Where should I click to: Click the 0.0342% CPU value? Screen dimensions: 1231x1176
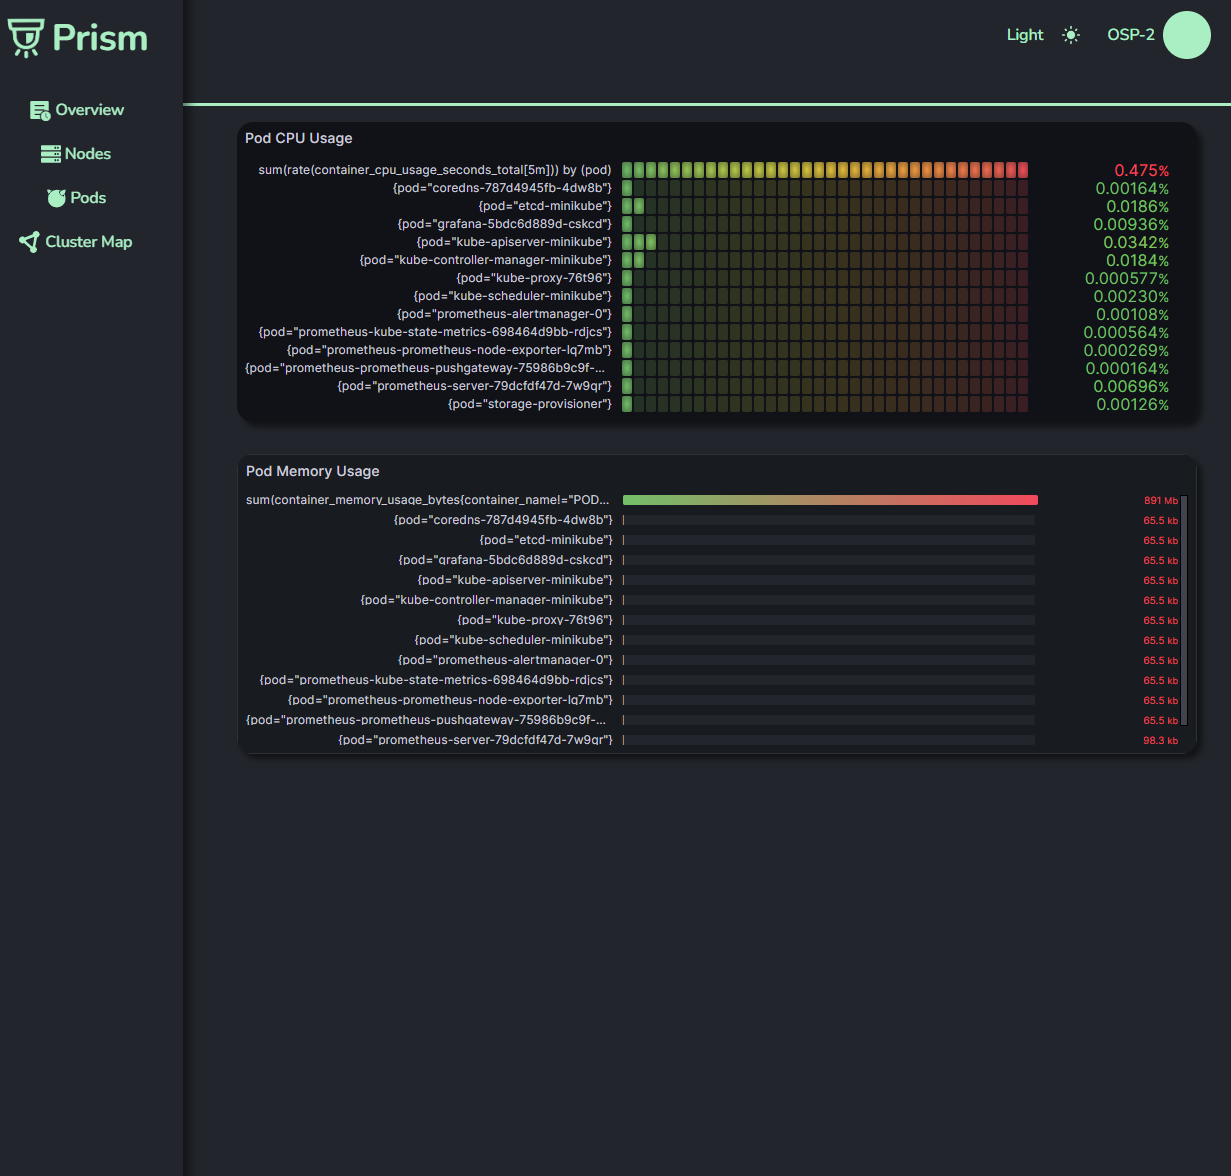tap(1136, 243)
